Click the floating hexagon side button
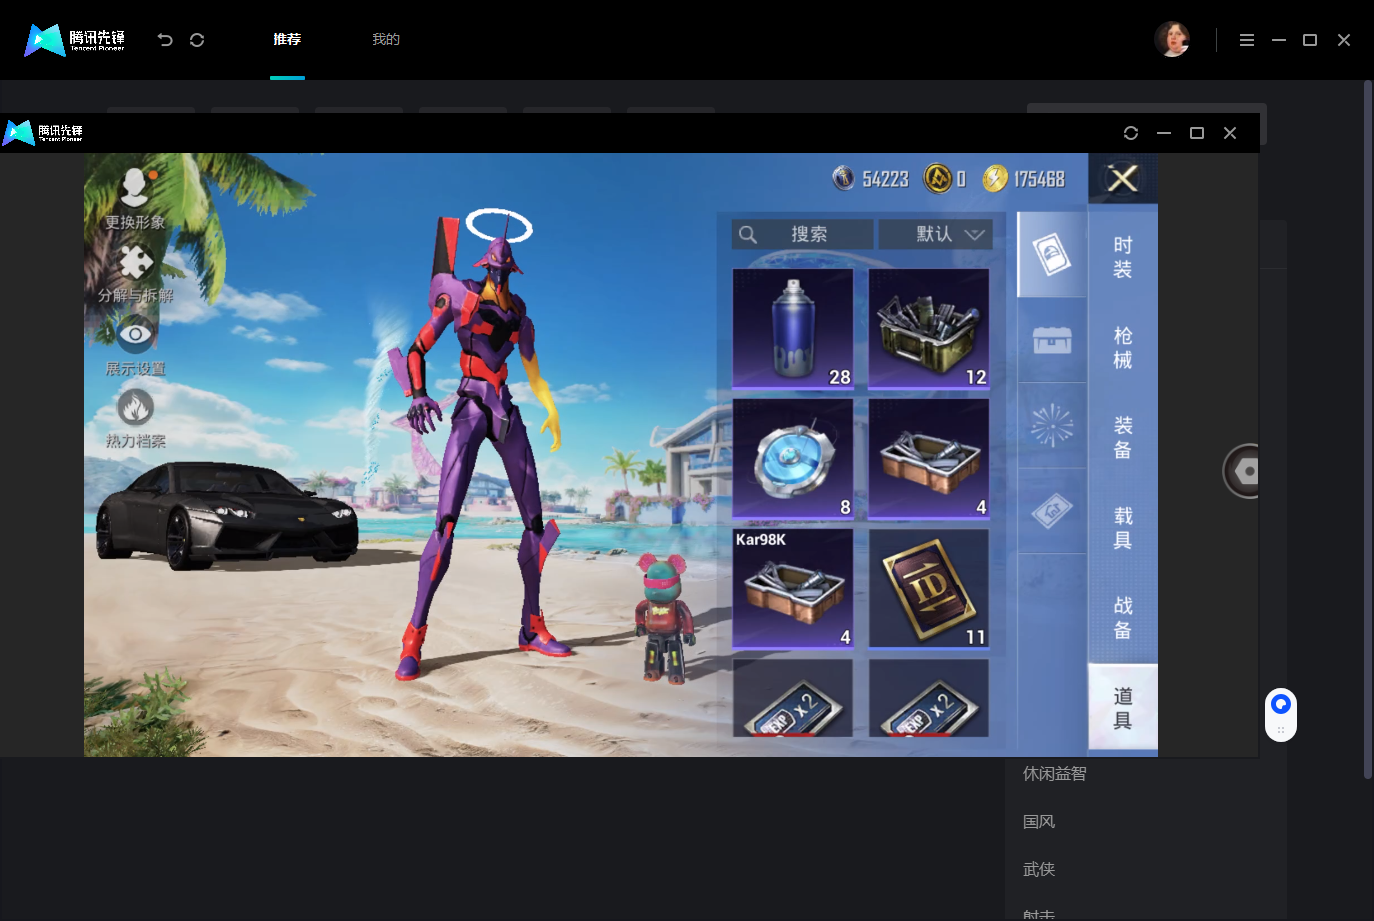1374x921 pixels. point(1241,471)
